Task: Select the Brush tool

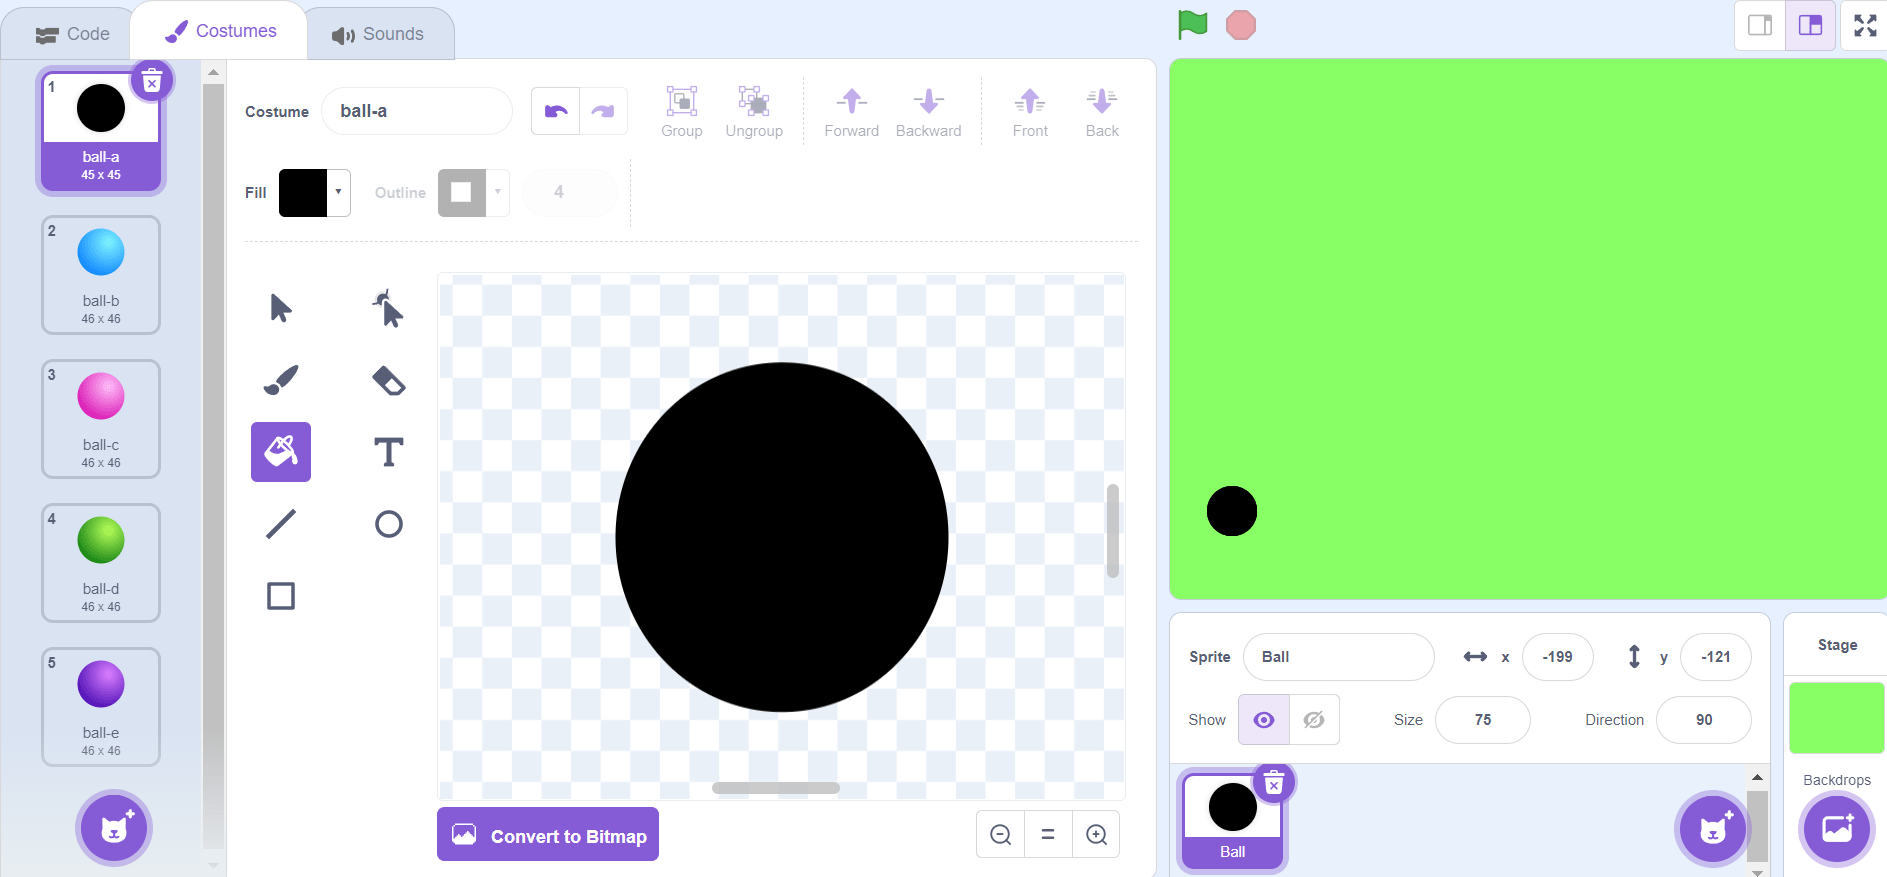Action: [x=281, y=380]
